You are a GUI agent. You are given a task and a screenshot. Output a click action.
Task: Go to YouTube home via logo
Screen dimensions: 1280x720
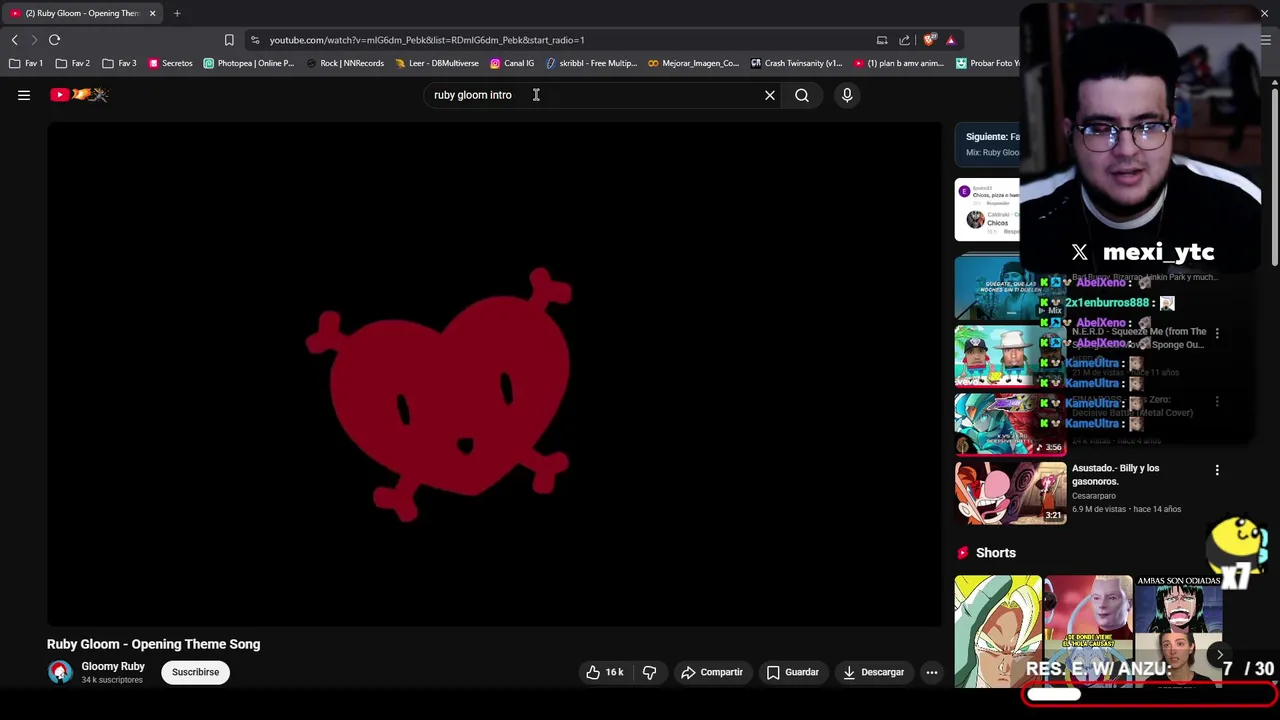79,95
